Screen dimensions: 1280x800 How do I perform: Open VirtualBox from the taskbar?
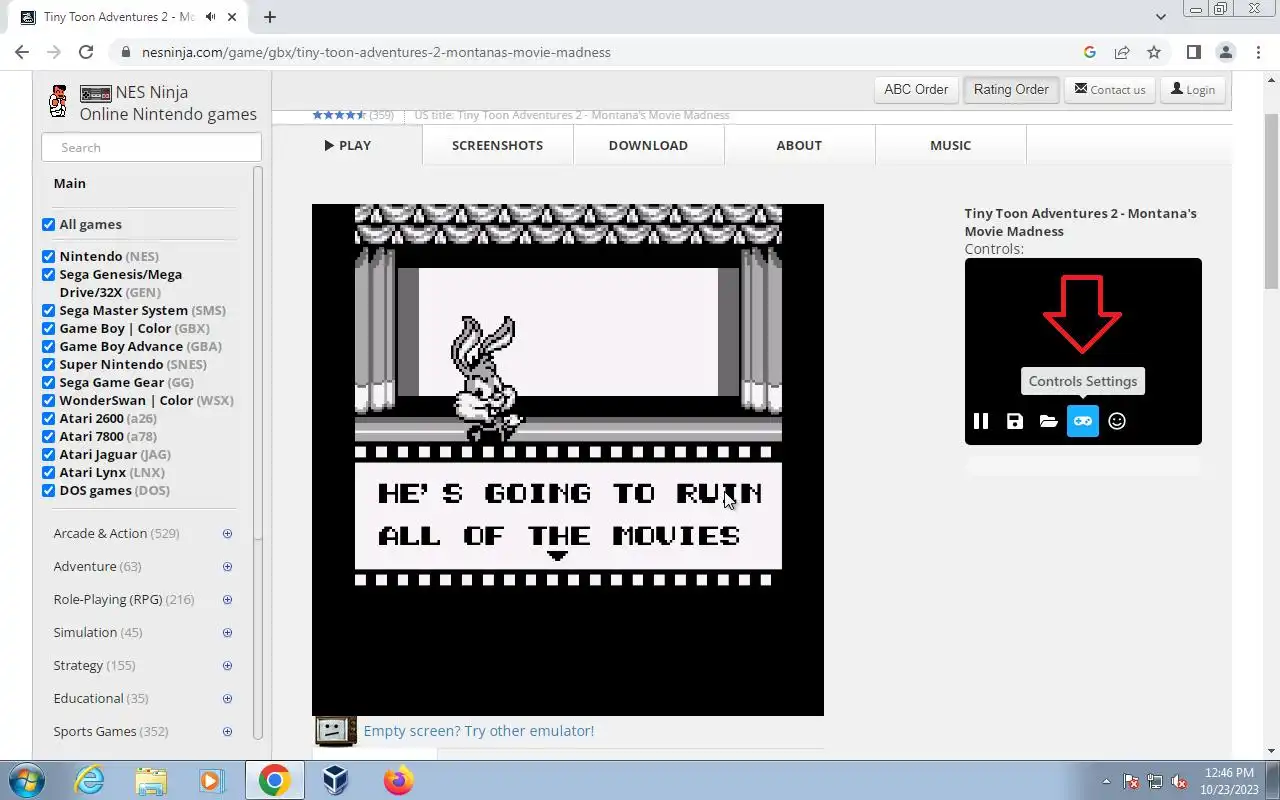click(336, 780)
